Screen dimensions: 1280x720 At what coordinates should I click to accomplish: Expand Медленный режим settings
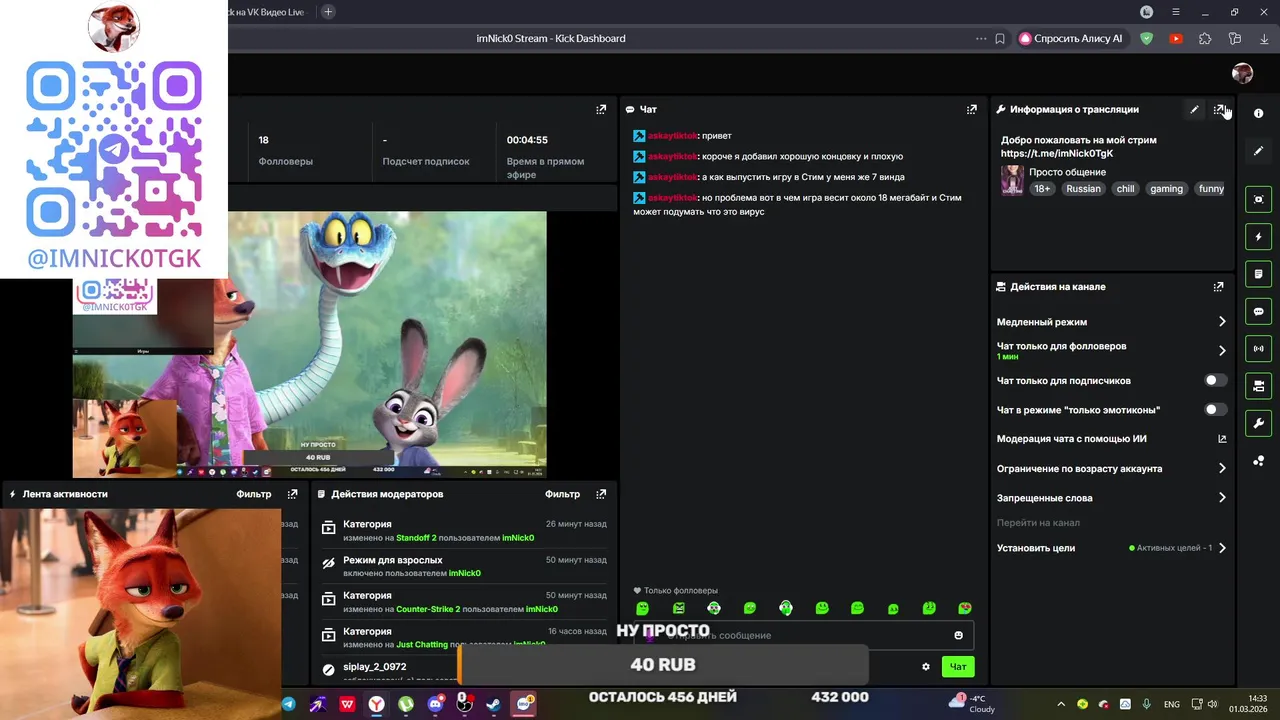pos(1111,322)
